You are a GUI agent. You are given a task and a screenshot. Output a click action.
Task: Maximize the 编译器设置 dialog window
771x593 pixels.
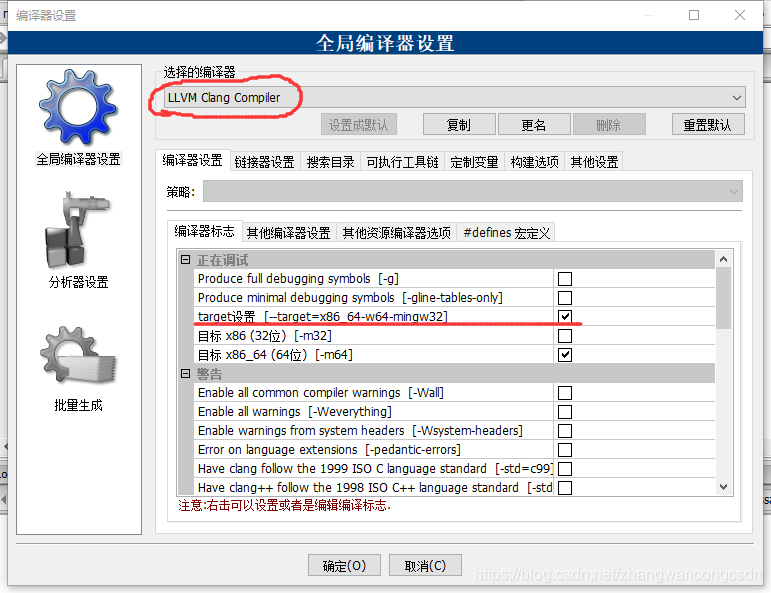tap(694, 15)
